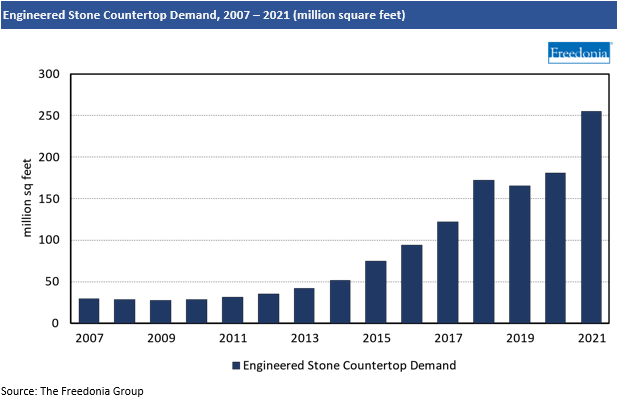Click the y-axis value 300
Screen dimensions: 617x404
pos(49,74)
